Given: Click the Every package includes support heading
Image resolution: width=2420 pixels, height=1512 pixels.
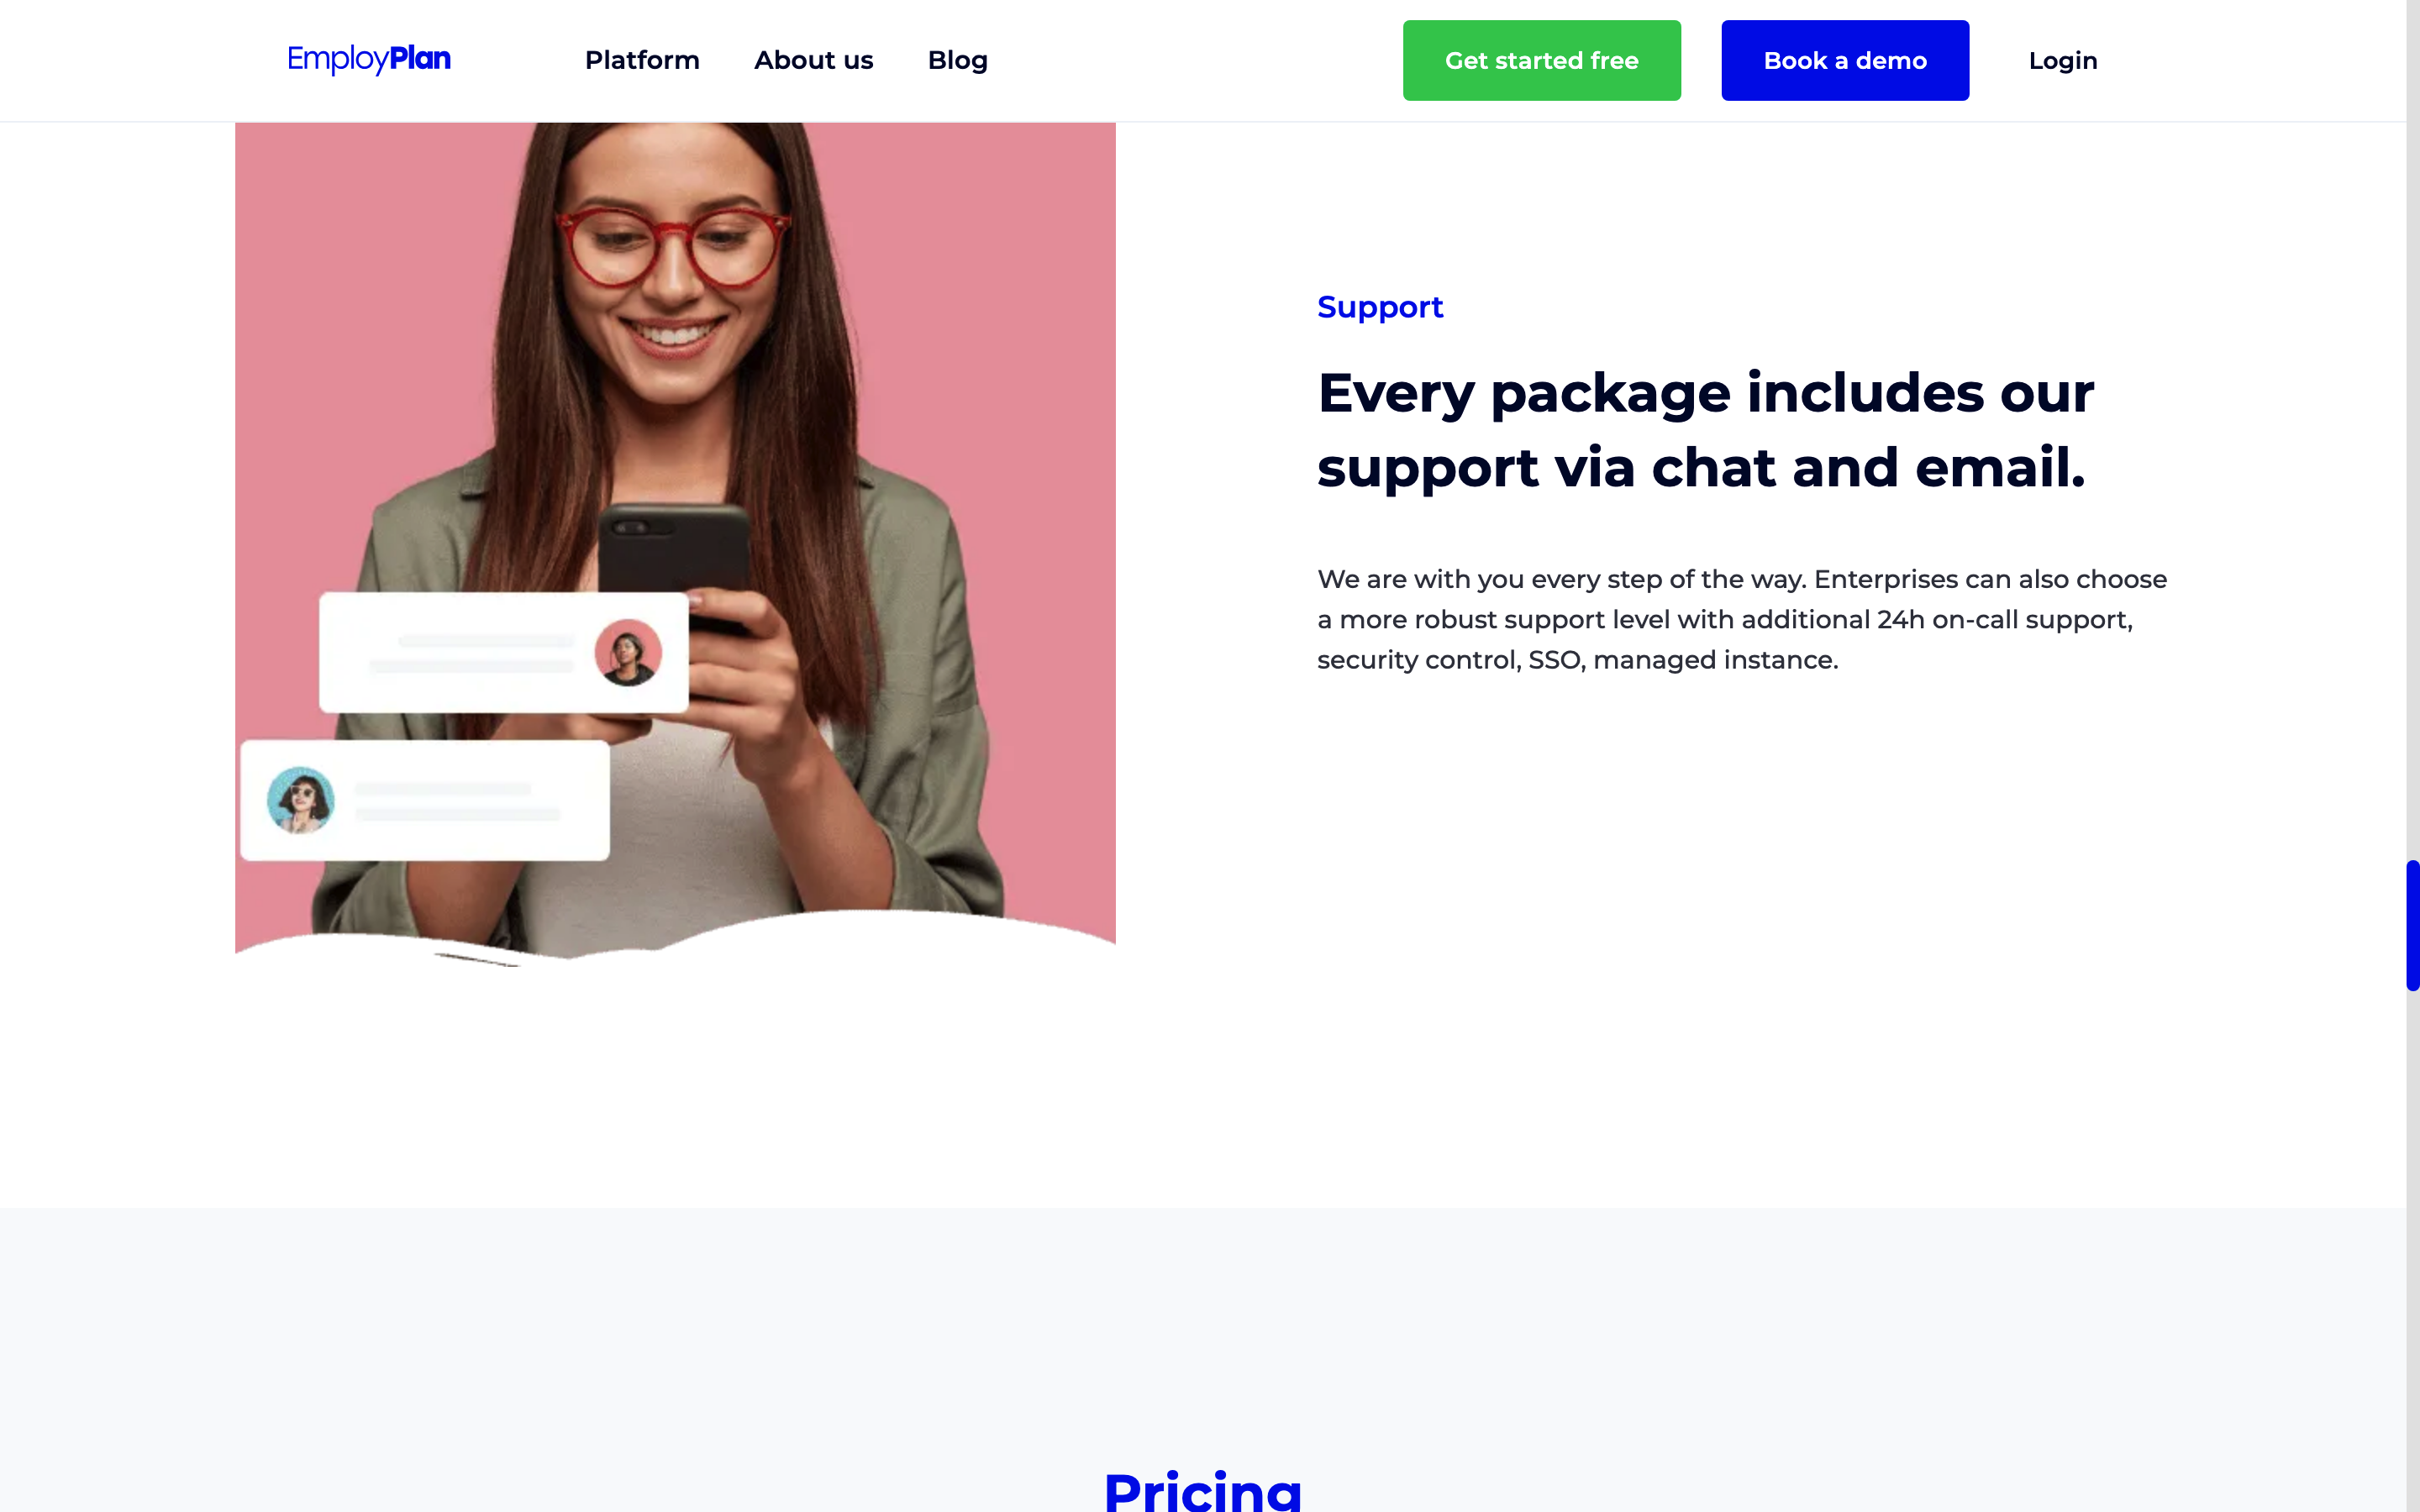Looking at the screenshot, I should pyautogui.click(x=1706, y=430).
